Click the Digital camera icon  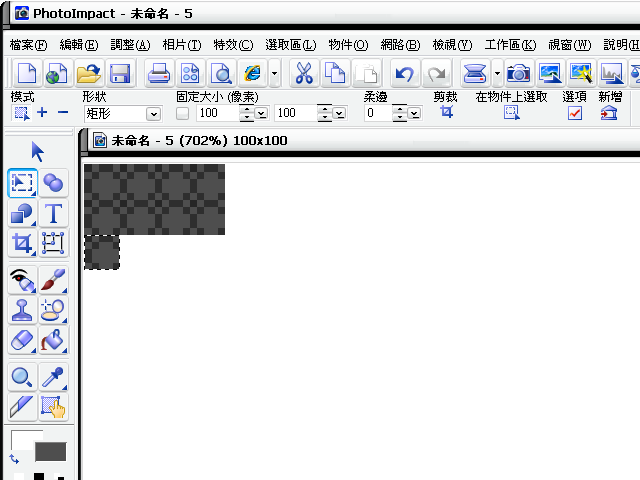[x=518, y=73]
